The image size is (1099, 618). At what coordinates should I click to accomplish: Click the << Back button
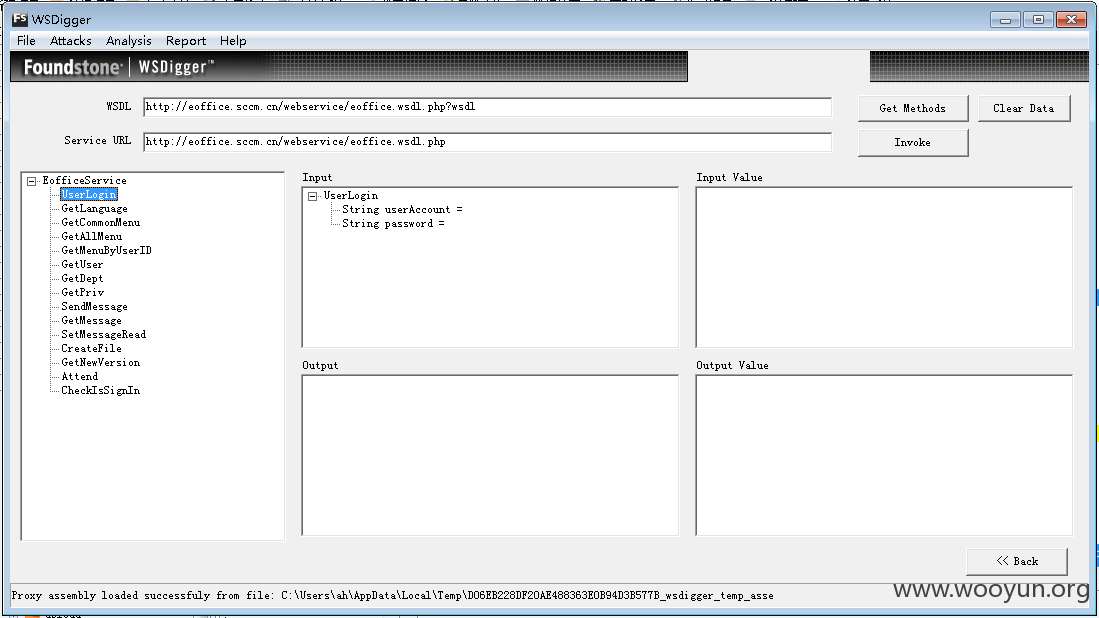coord(1017,561)
